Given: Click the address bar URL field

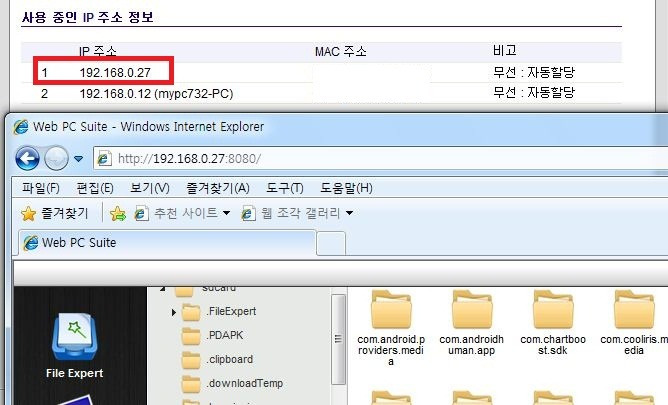Looking at the screenshot, I should click(381, 158).
